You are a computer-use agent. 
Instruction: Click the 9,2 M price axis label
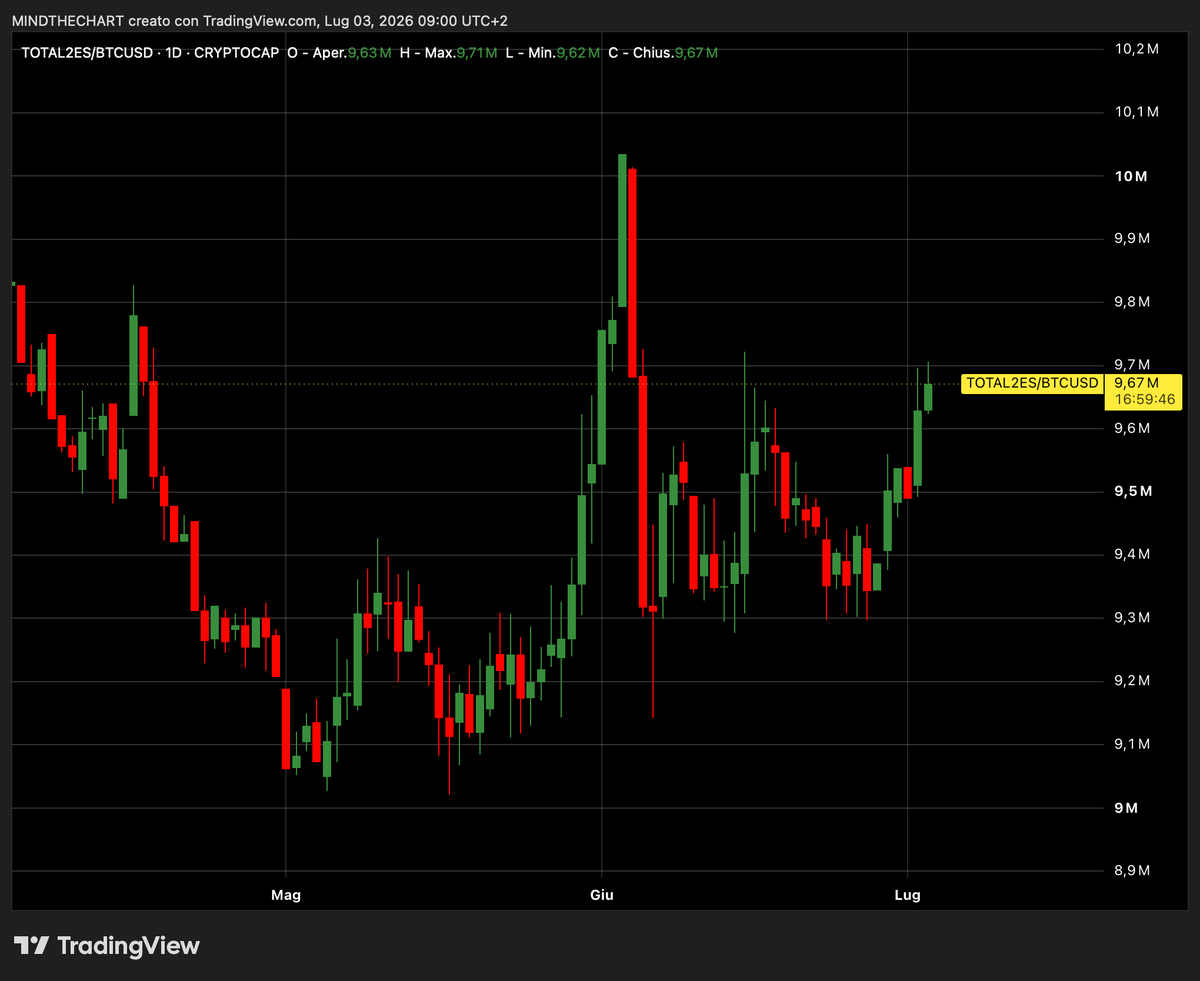[1132, 681]
